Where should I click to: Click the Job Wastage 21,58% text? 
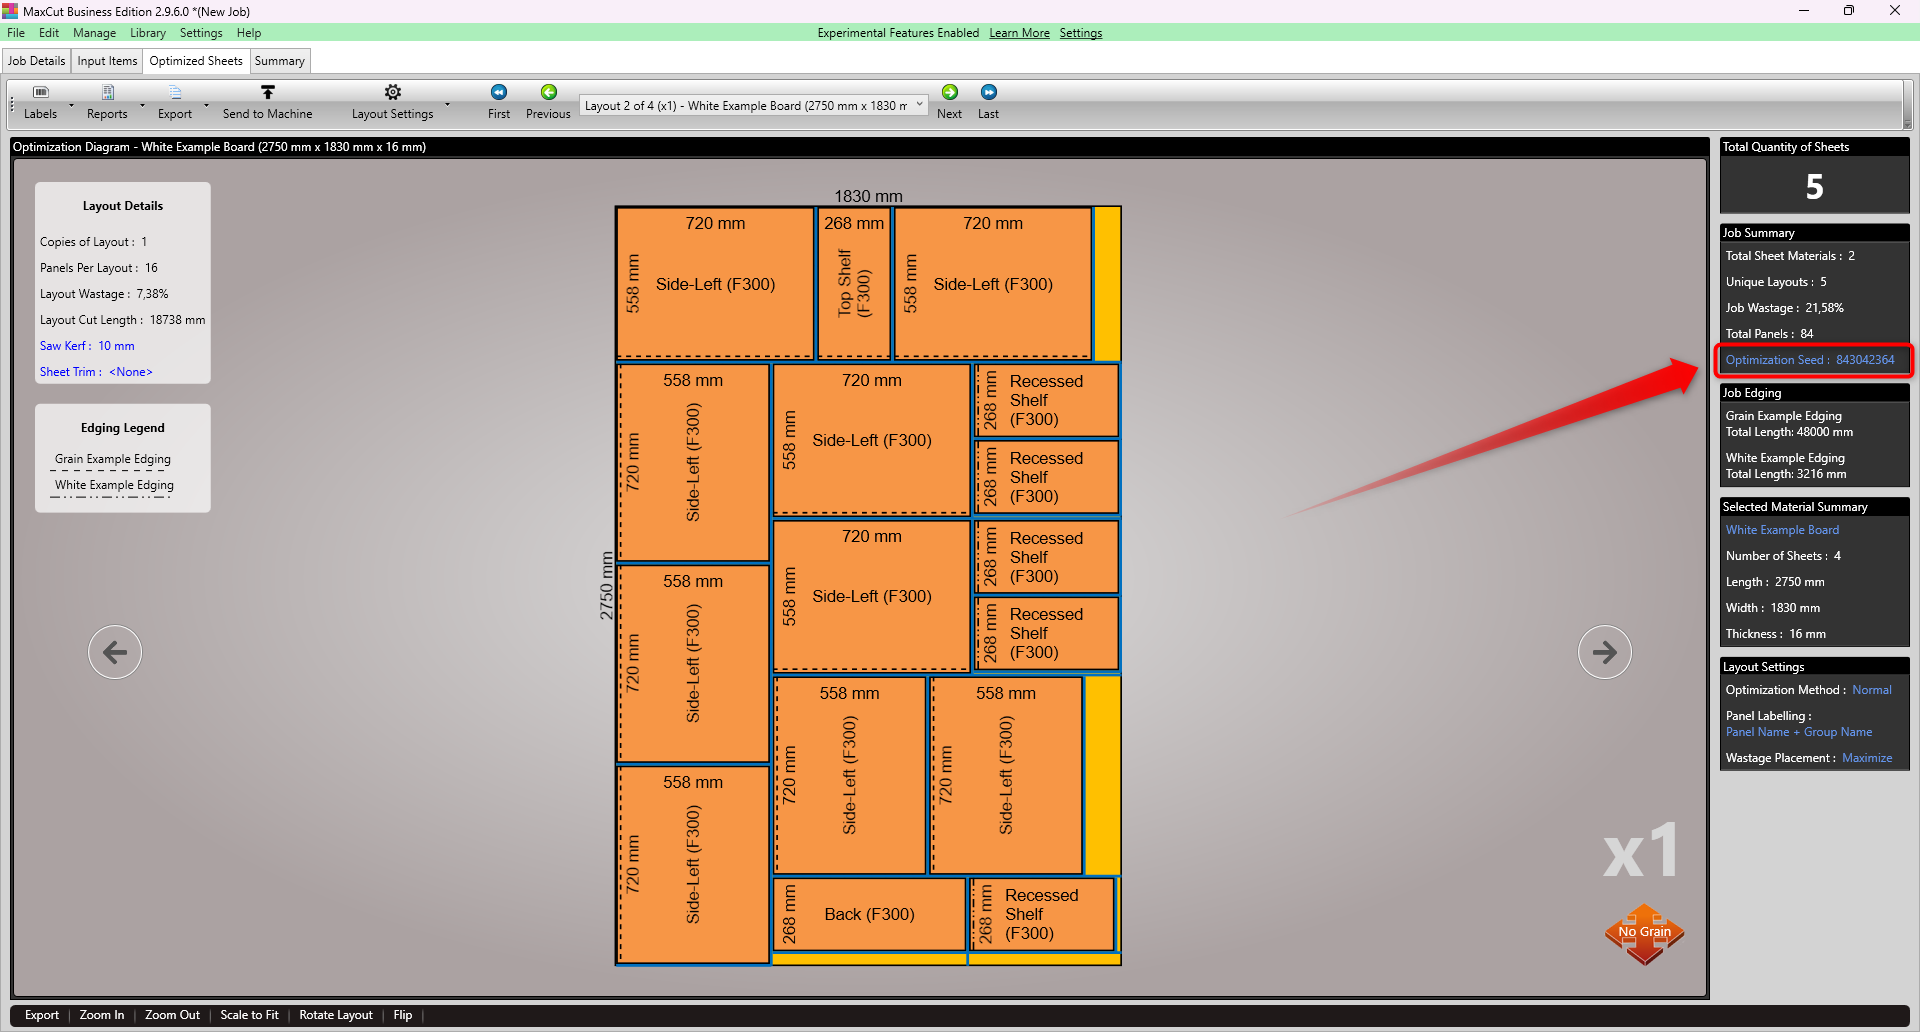pos(1785,308)
